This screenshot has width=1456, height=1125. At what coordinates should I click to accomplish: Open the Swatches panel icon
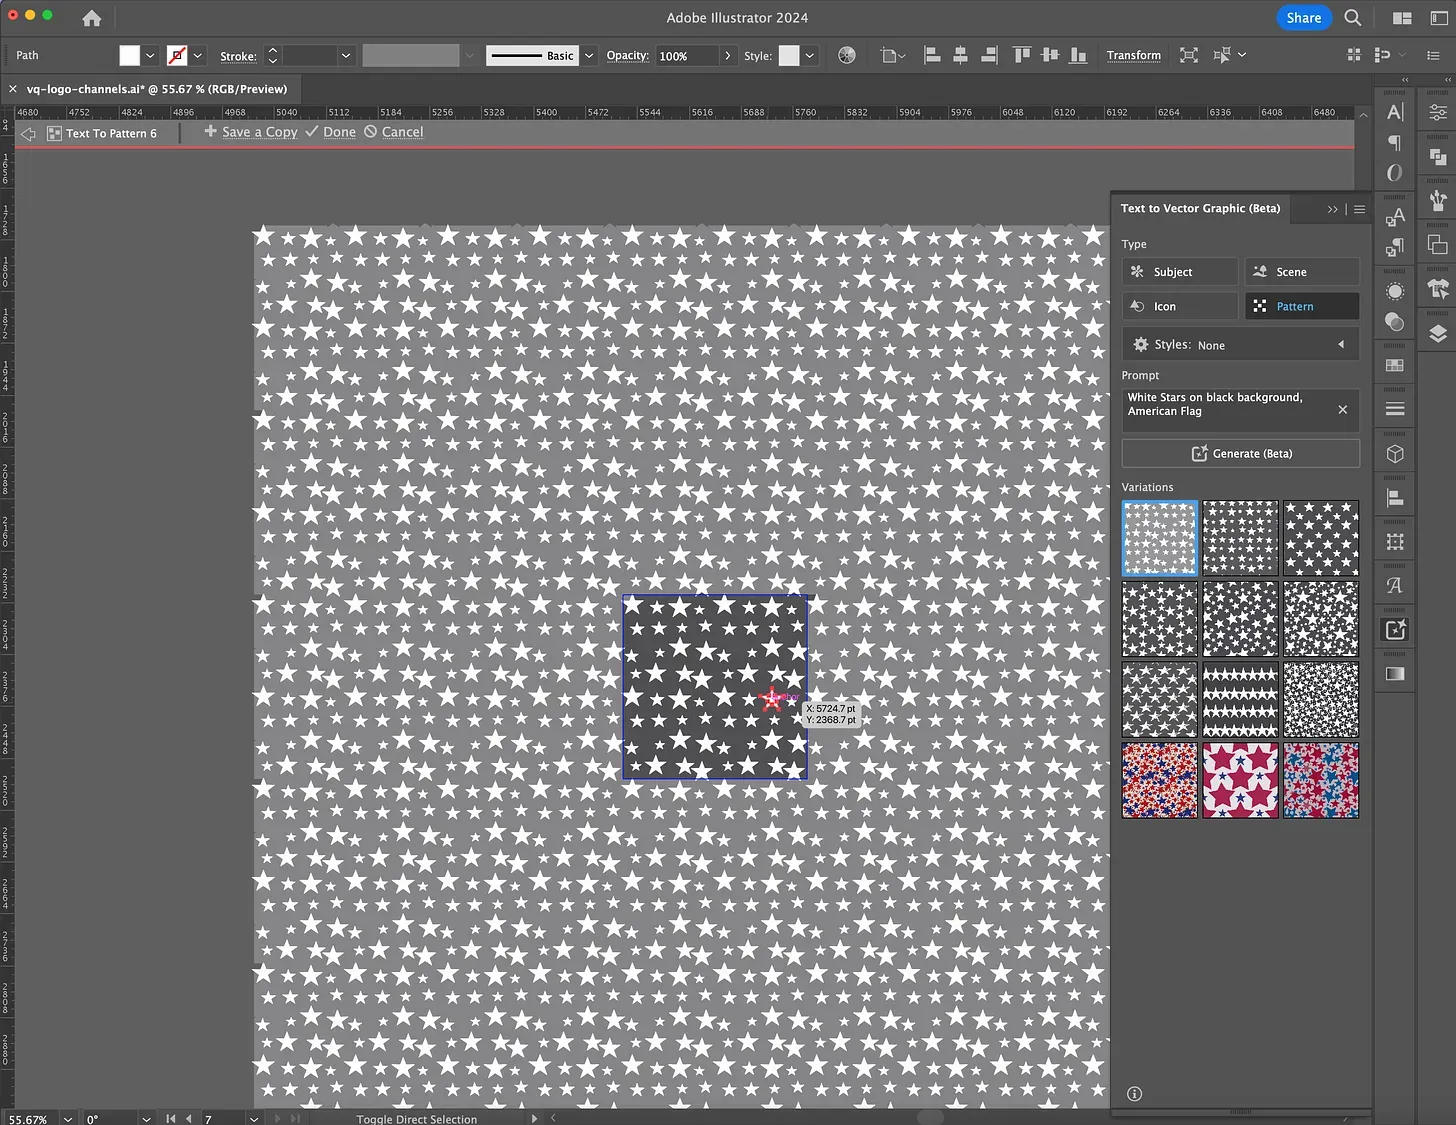pos(1395,365)
